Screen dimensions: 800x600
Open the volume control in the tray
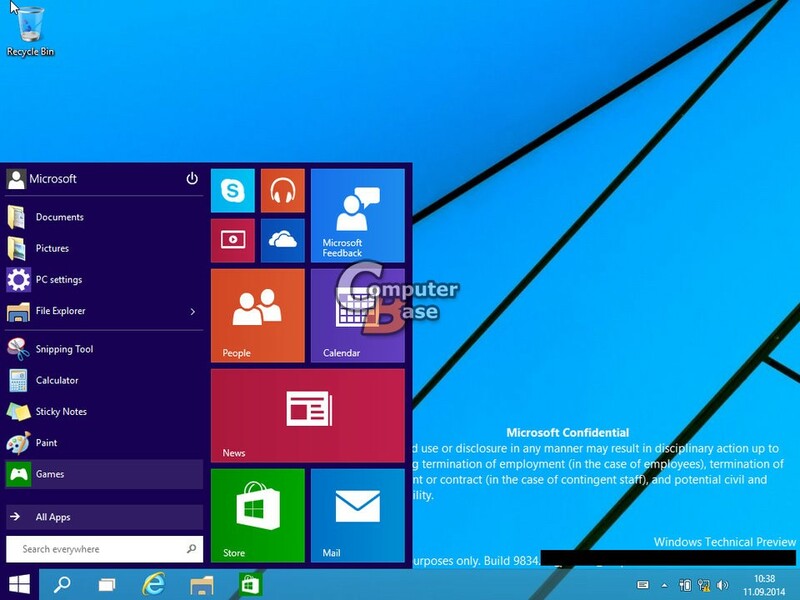tap(721, 583)
